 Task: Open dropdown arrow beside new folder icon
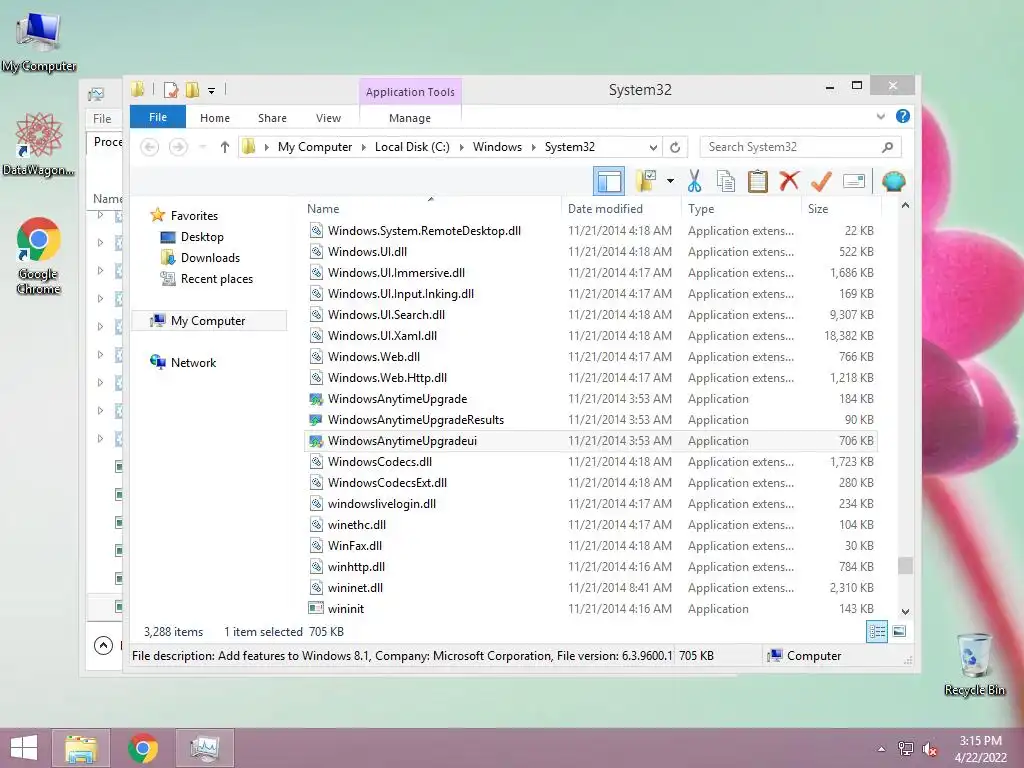(670, 181)
